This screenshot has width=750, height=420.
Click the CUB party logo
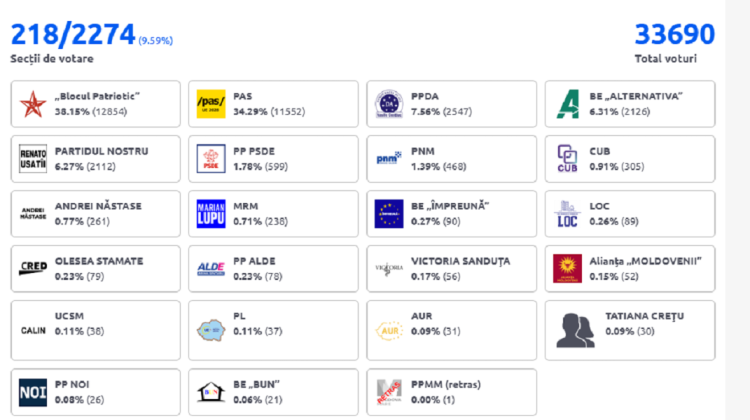click(x=567, y=158)
